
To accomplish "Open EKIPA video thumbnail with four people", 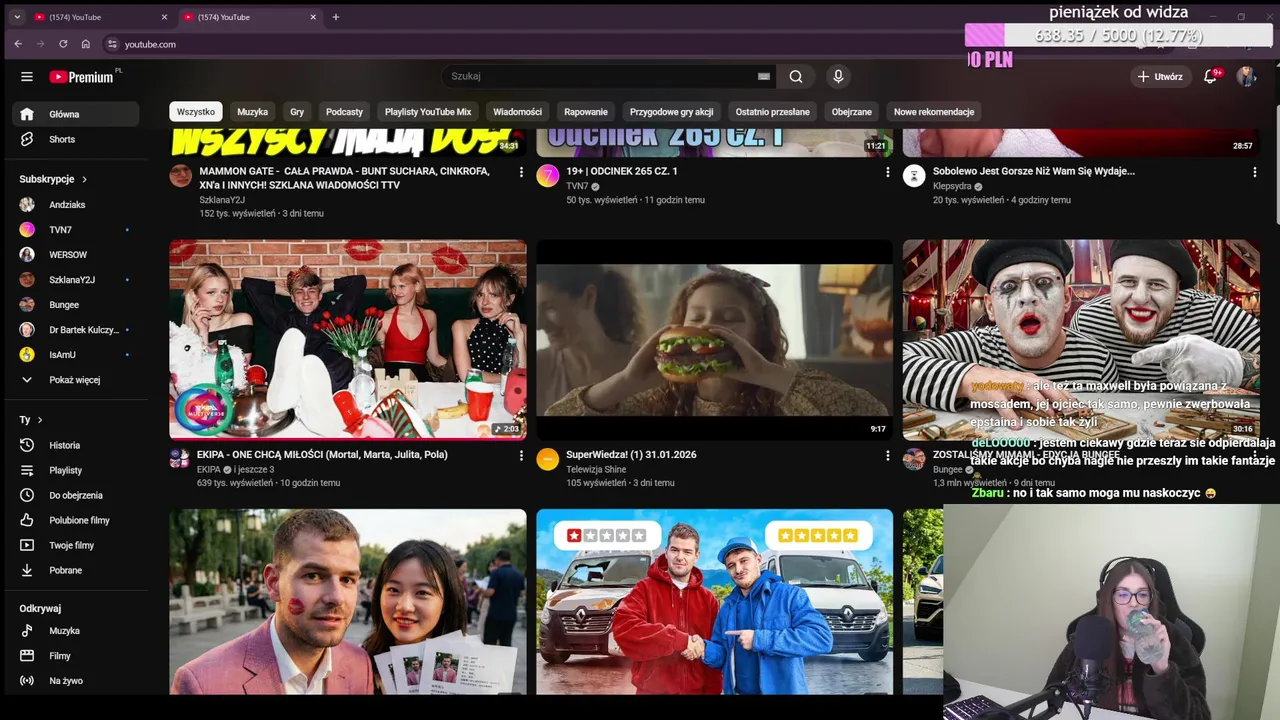I will pos(348,340).
